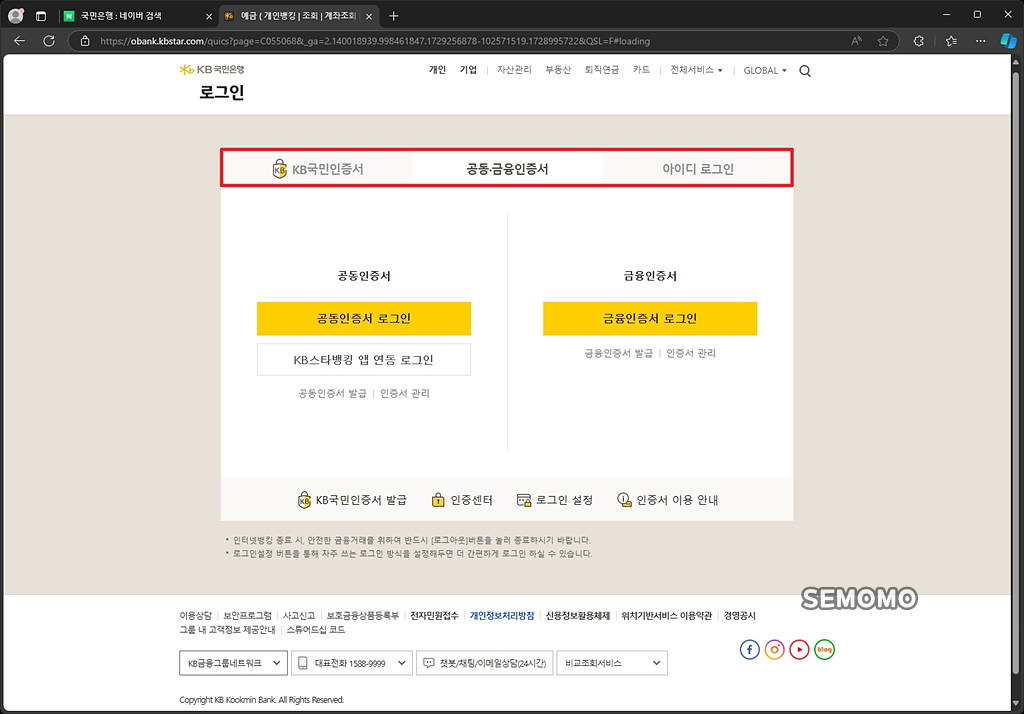The image size is (1024, 714).
Task: Close the 예금 개인뱅킹 tab
Action: pos(368,16)
